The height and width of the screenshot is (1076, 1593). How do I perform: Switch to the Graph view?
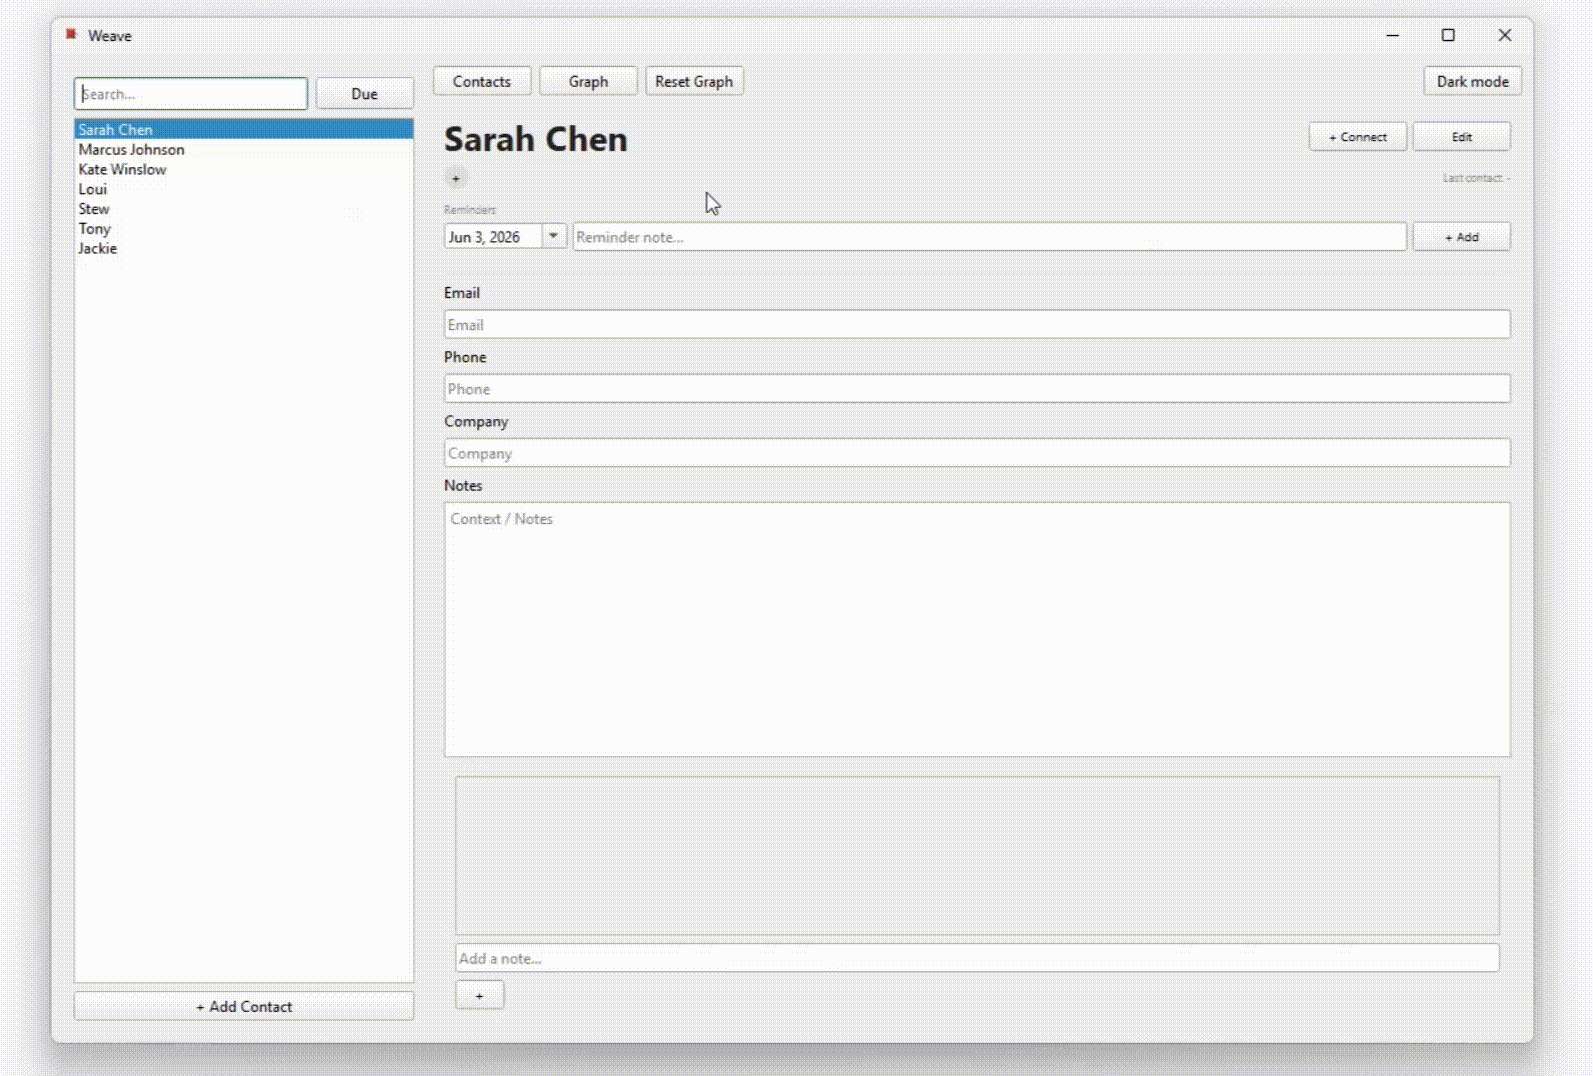pyautogui.click(x=588, y=81)
